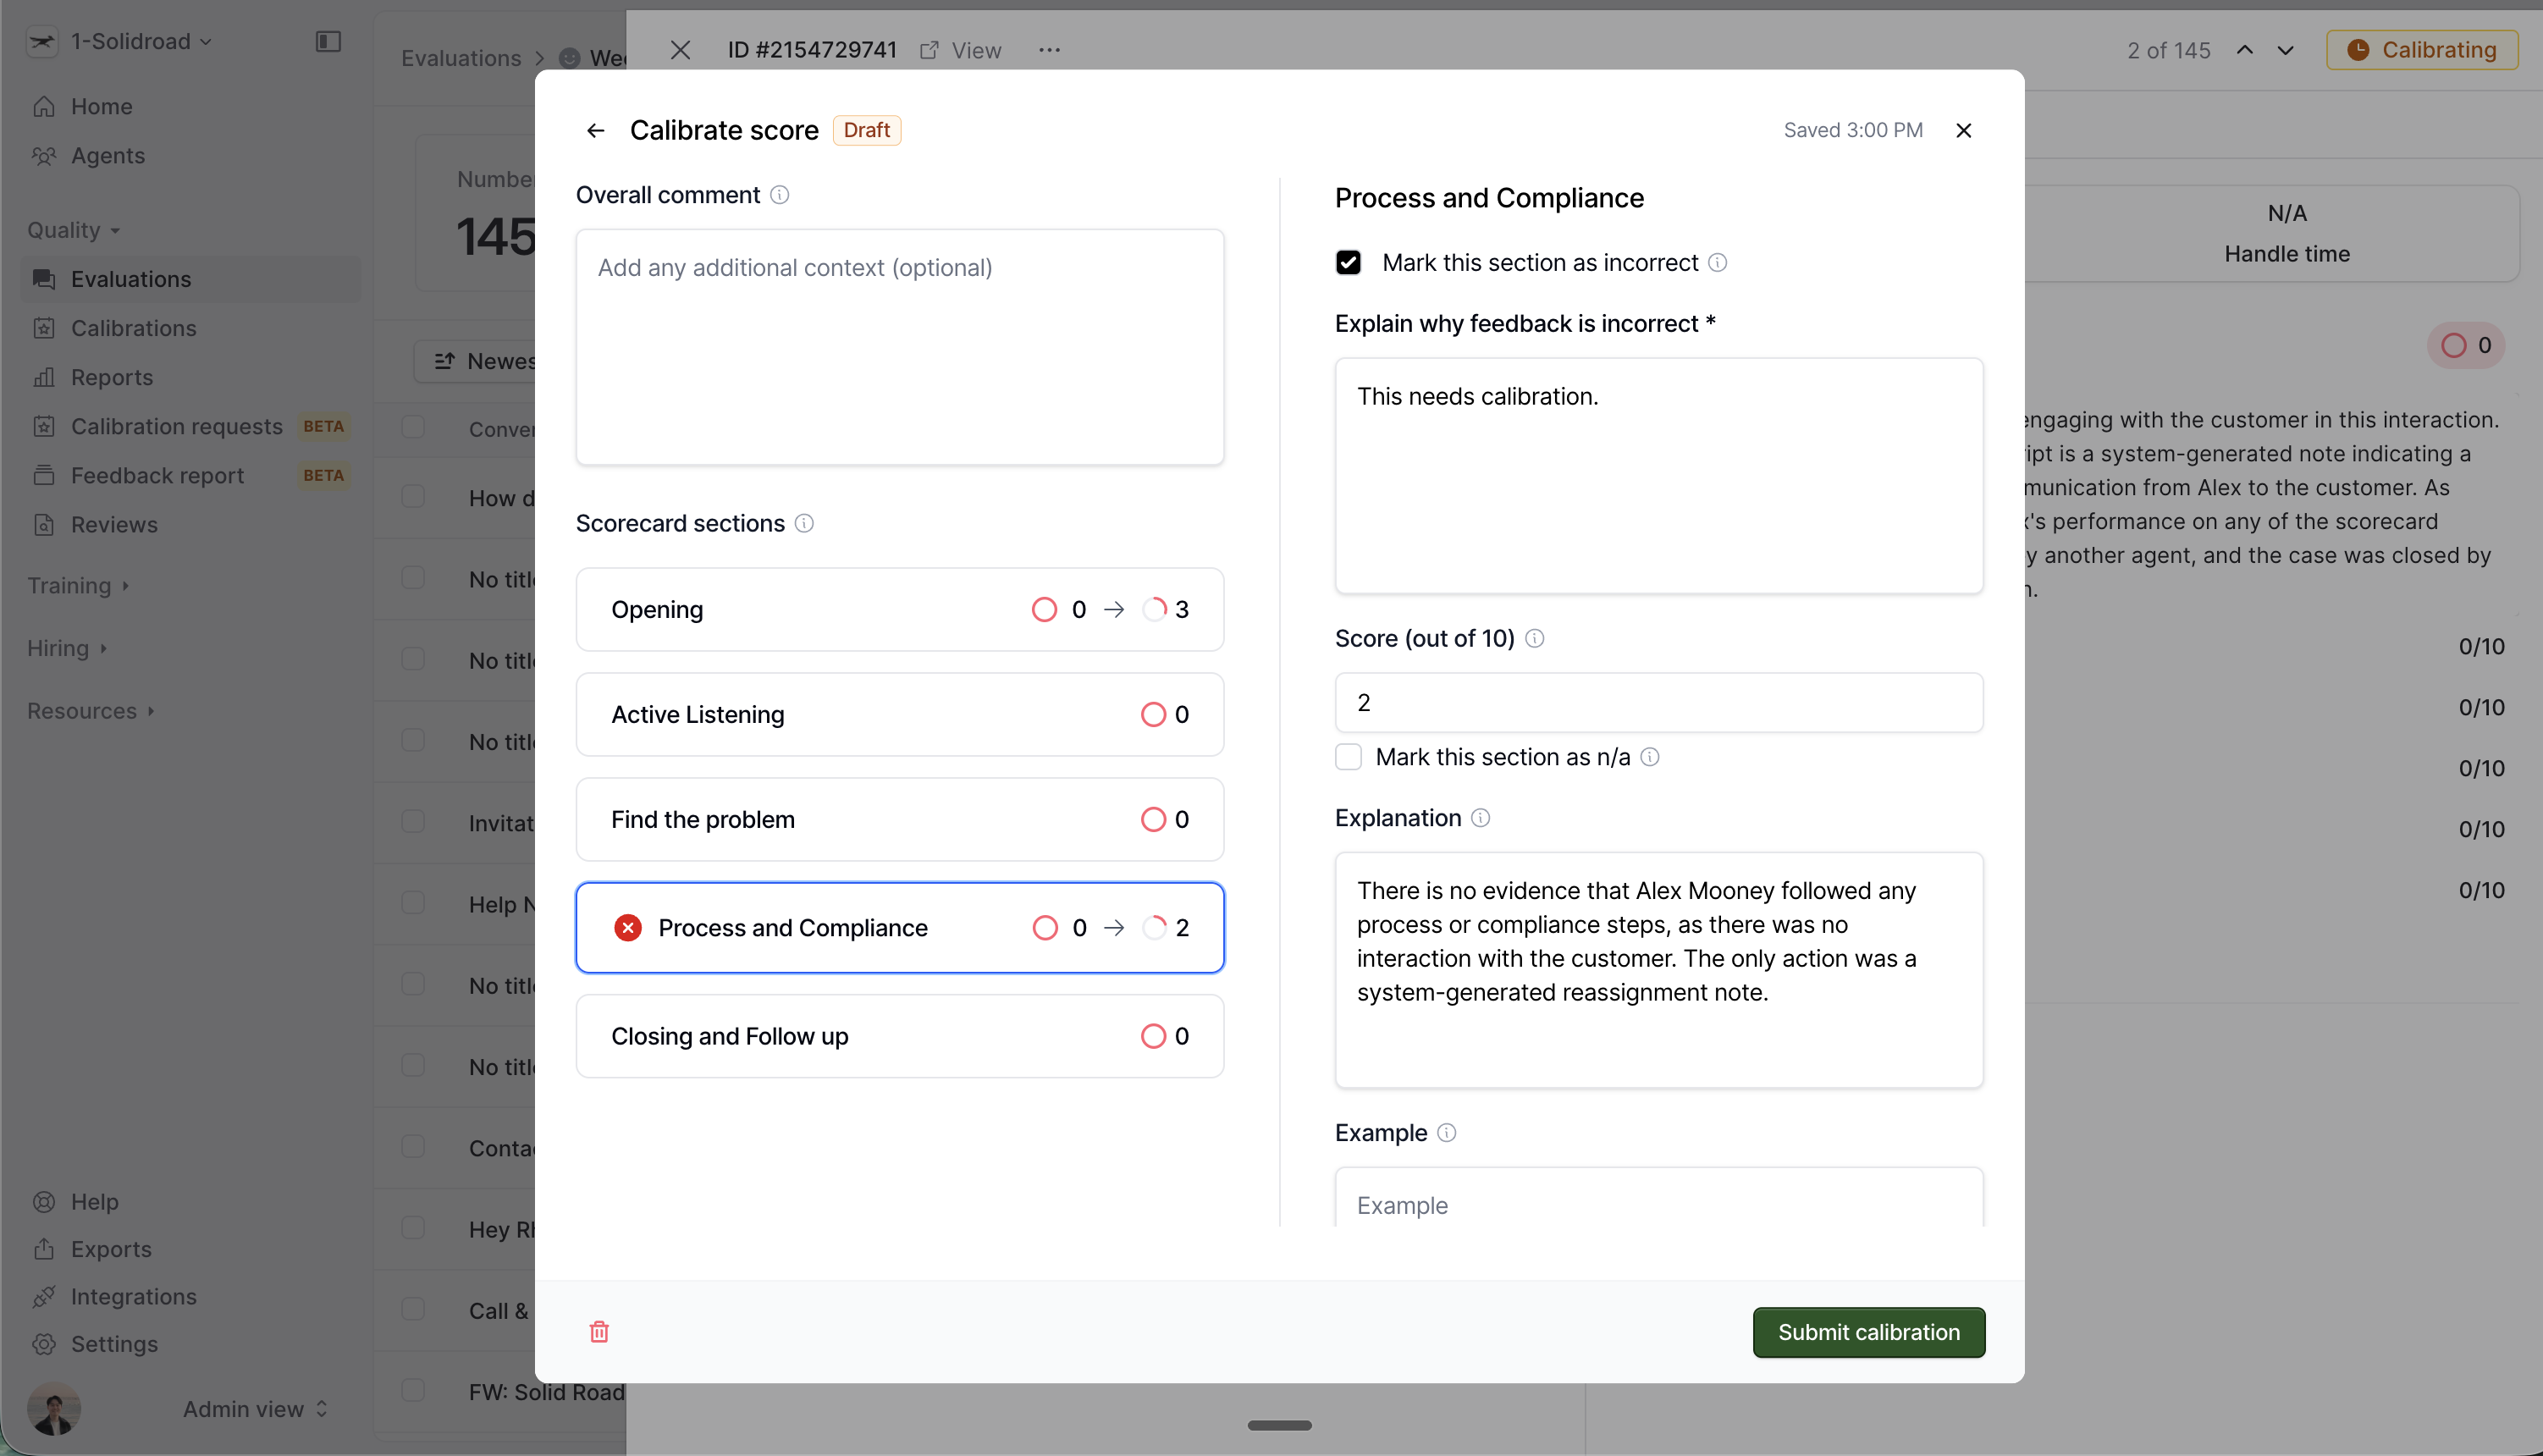
Task: Open the 1-Solidroad workspace dropdown
Action: click(140, 41)
